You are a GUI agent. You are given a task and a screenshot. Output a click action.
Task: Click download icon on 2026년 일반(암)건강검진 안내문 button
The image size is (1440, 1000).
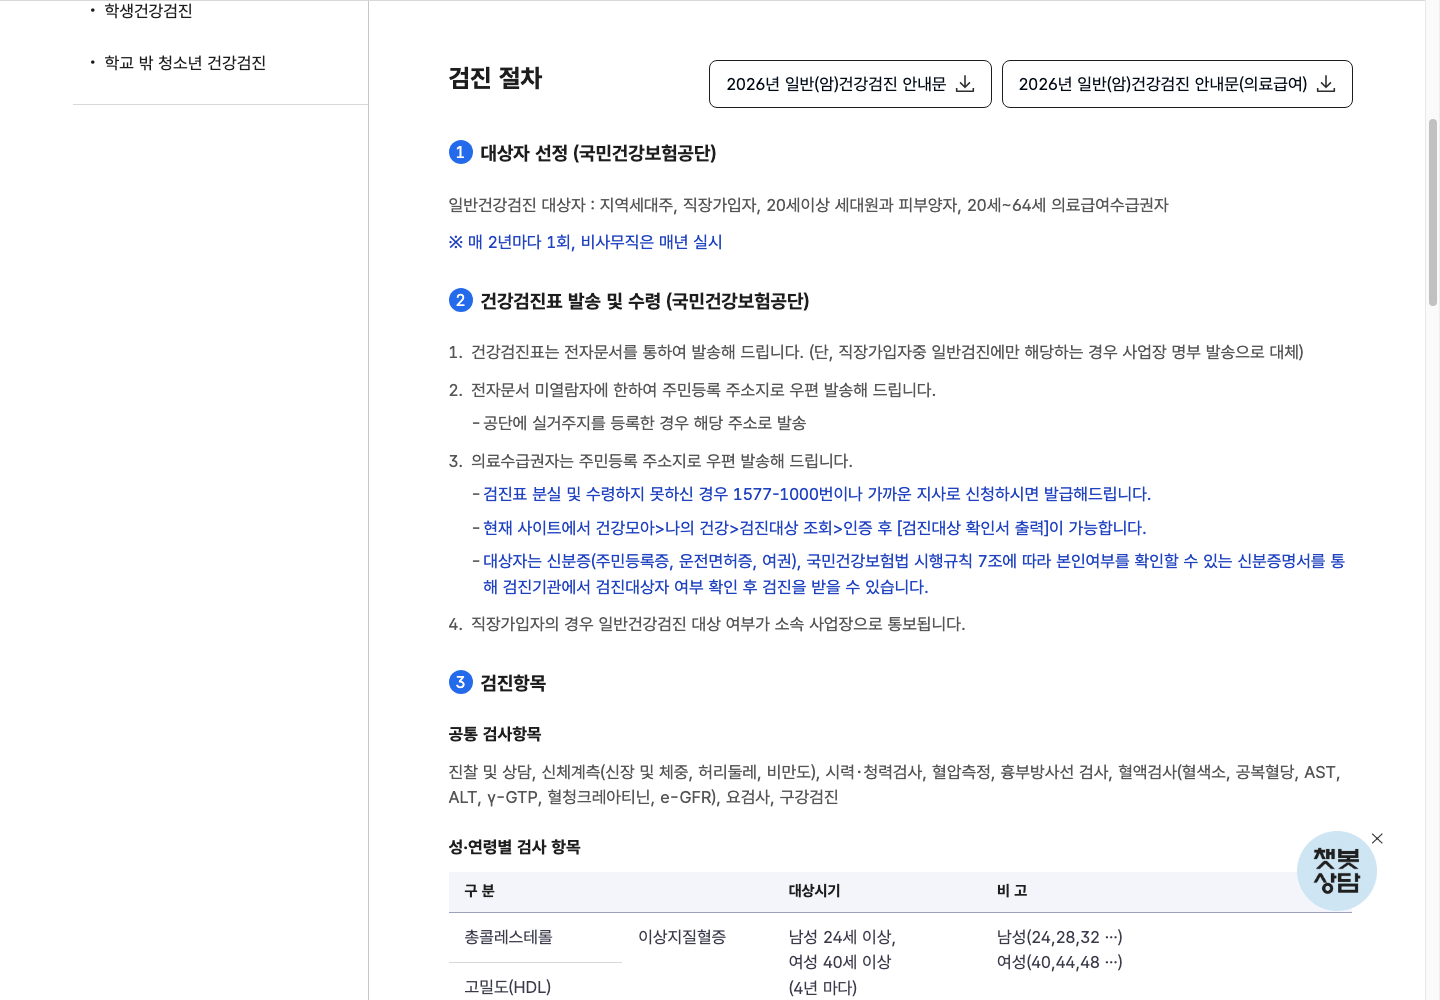pyautogui.click(x=965, y=84)
